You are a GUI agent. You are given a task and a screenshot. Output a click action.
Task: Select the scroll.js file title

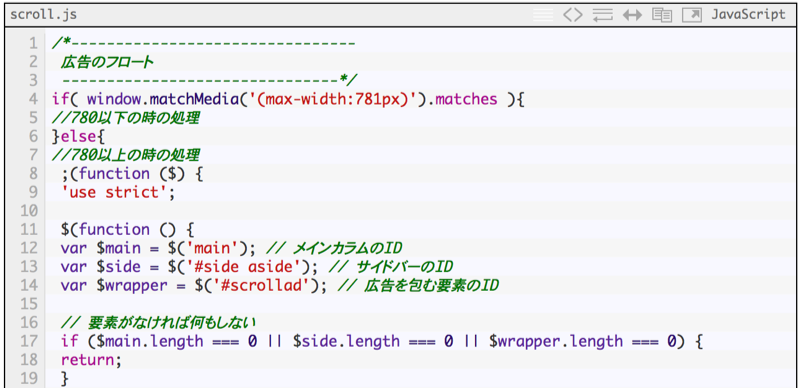pos(43,14)
